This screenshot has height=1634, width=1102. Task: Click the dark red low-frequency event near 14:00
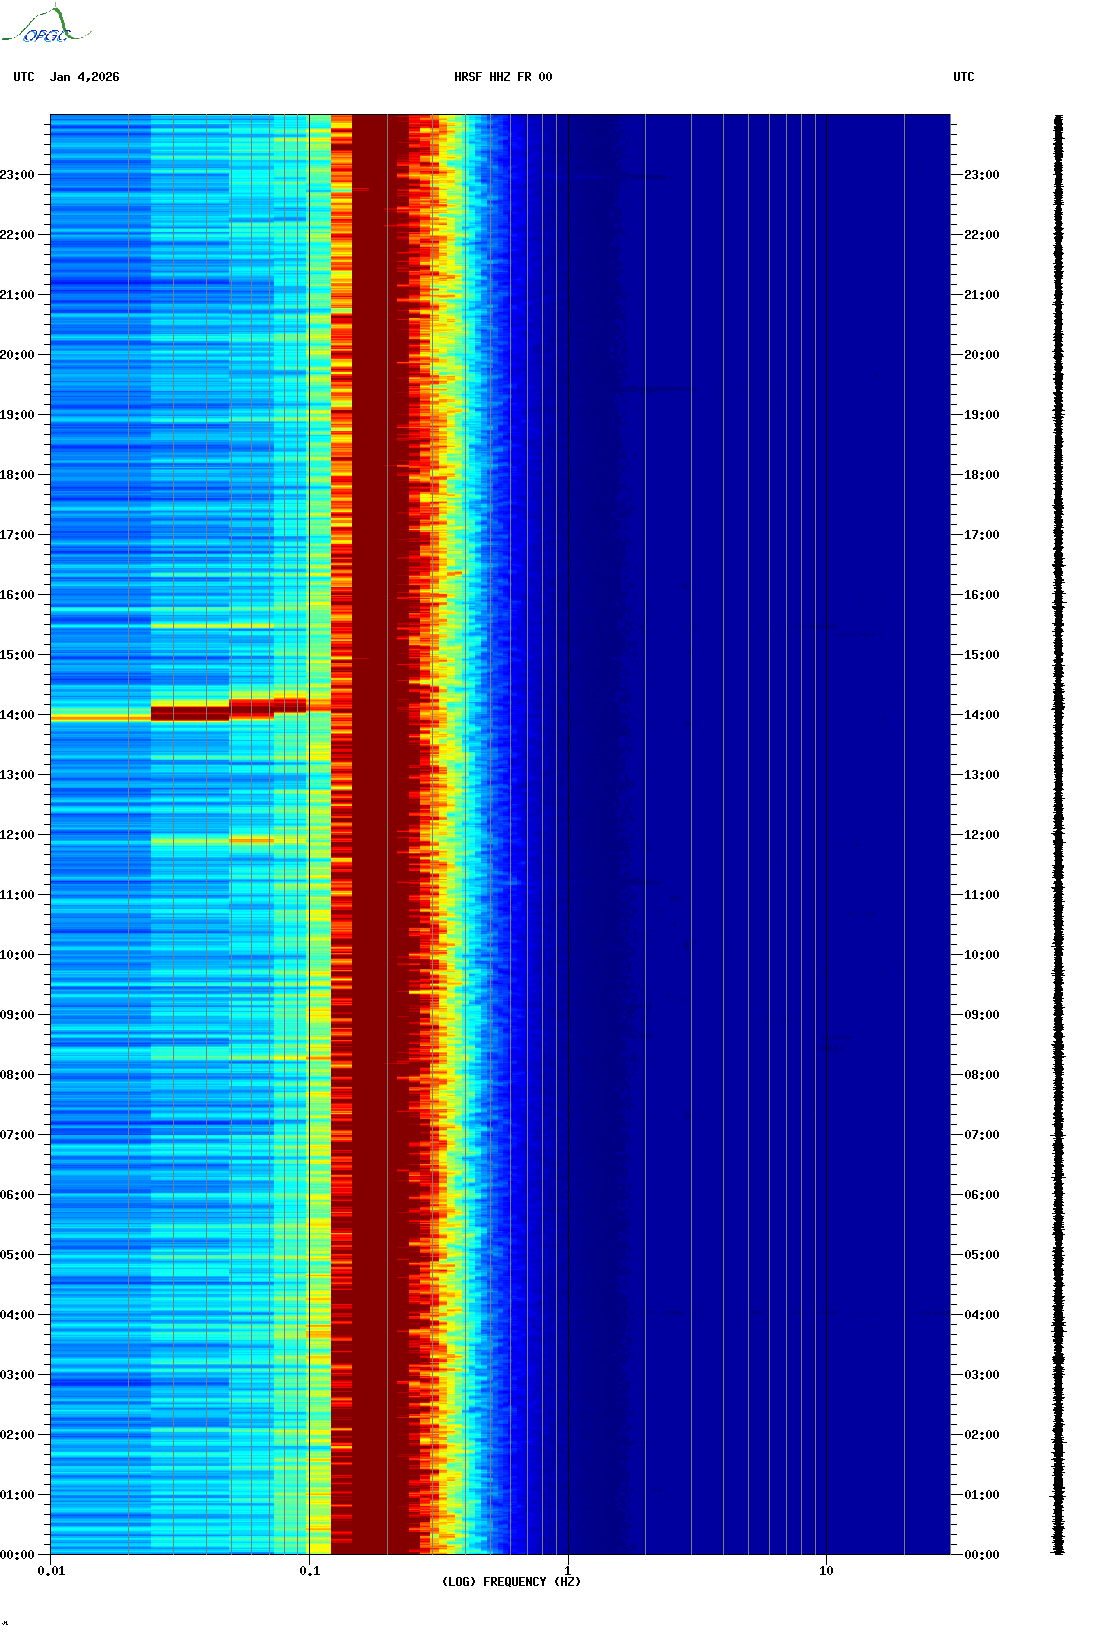click(x=190, y=713)
